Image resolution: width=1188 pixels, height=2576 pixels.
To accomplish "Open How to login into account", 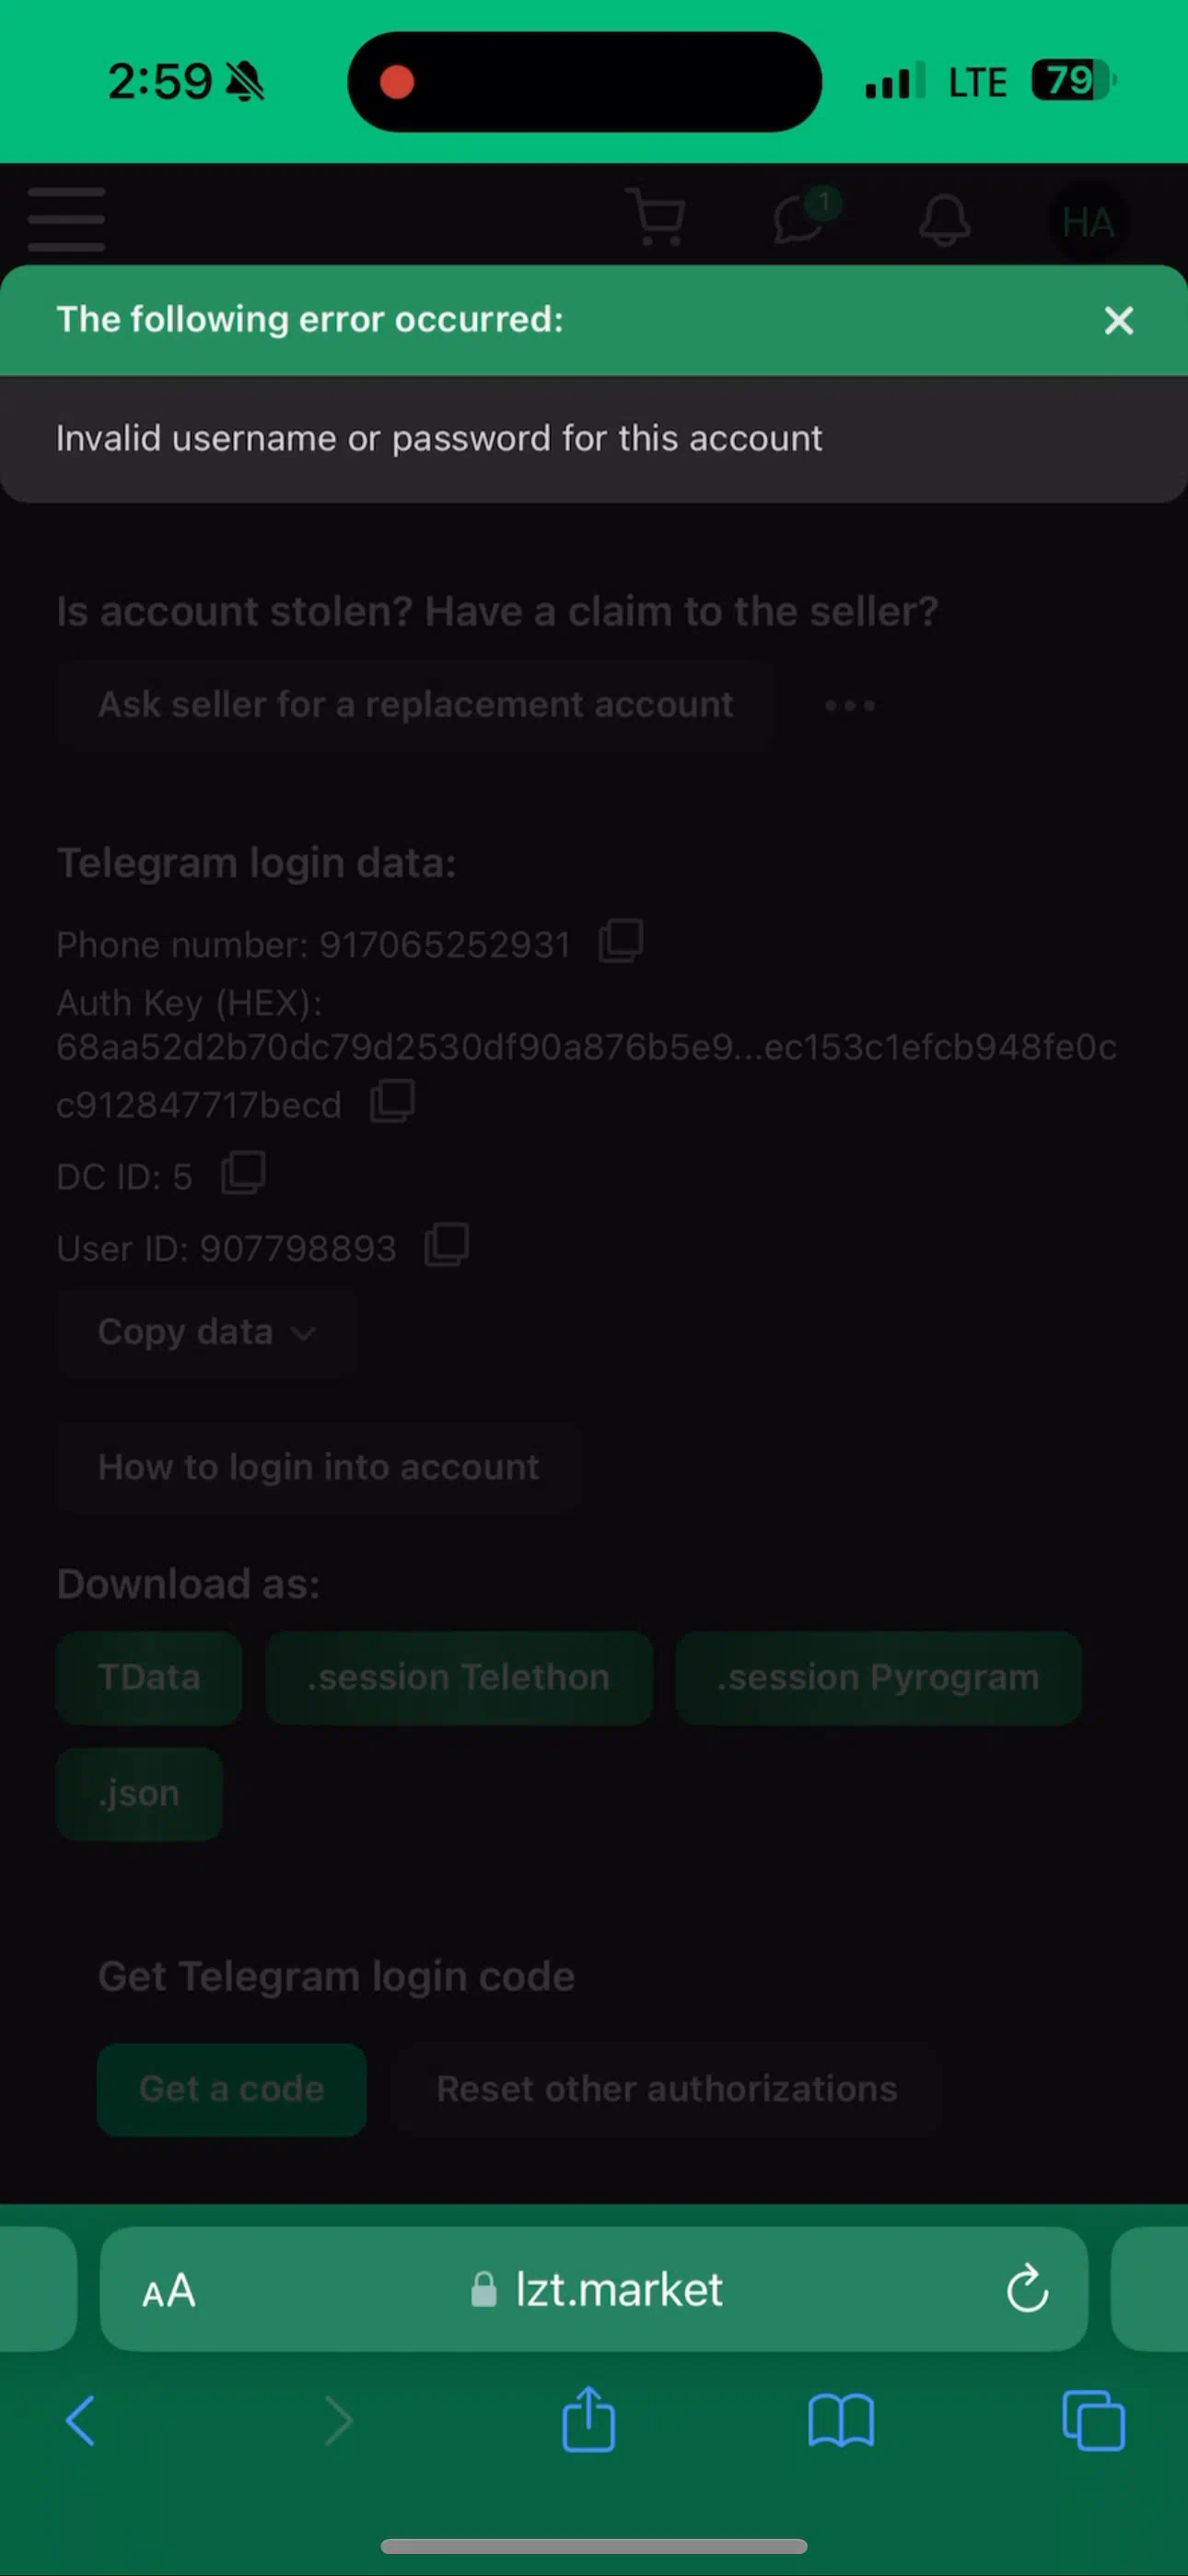I will [319, 1467].
